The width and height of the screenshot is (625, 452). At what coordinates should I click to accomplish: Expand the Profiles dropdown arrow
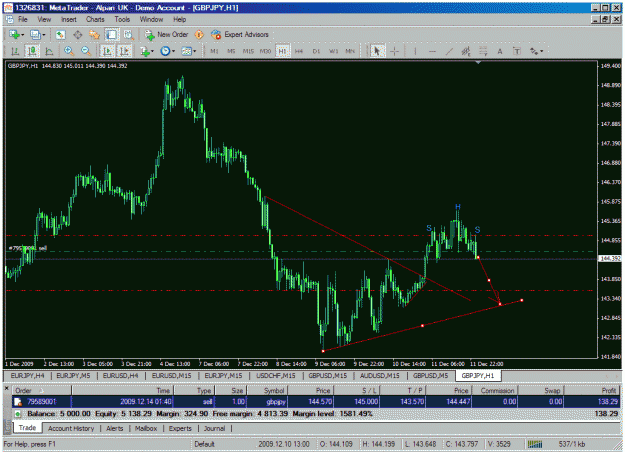43,35
